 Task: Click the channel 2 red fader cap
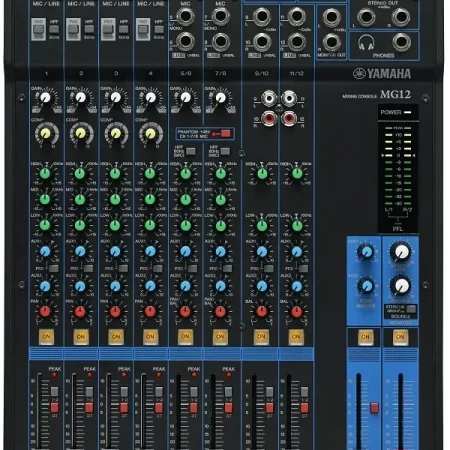89,407
